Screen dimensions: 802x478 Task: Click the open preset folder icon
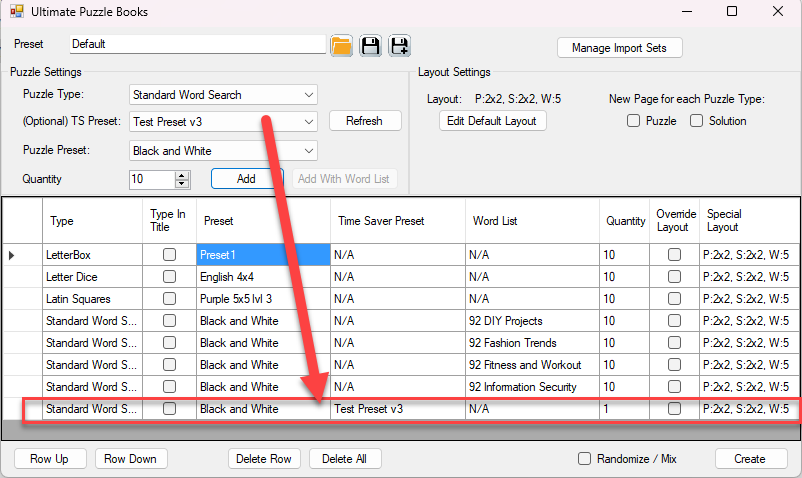point(342,45)
